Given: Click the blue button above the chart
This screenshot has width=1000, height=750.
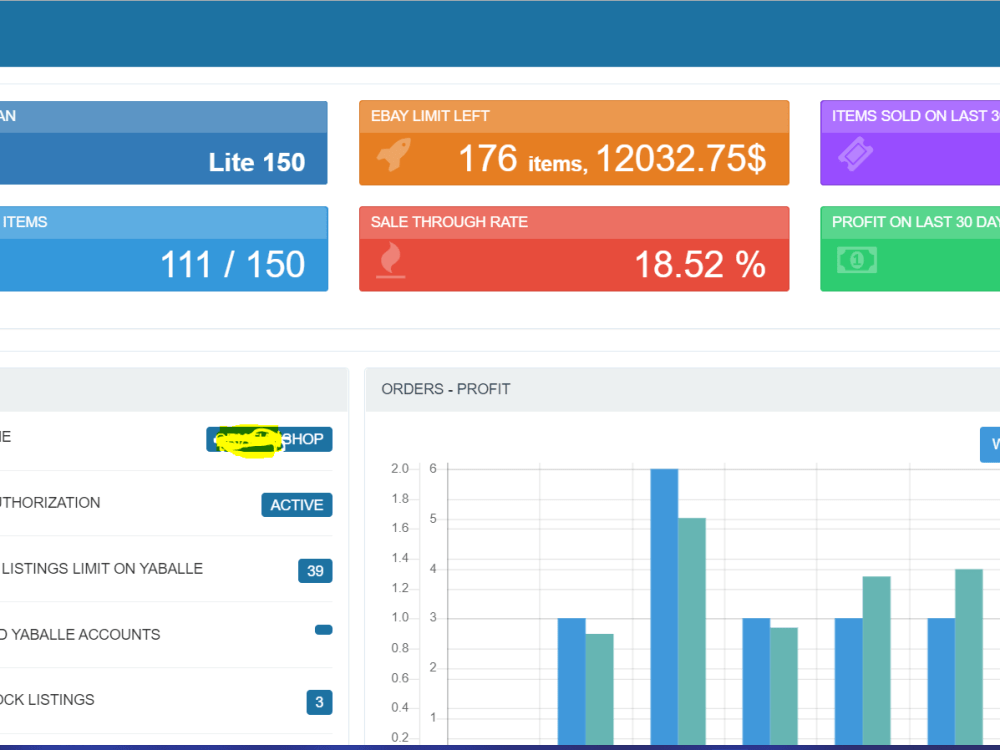Looking at the screenshot, I should 990,445.
